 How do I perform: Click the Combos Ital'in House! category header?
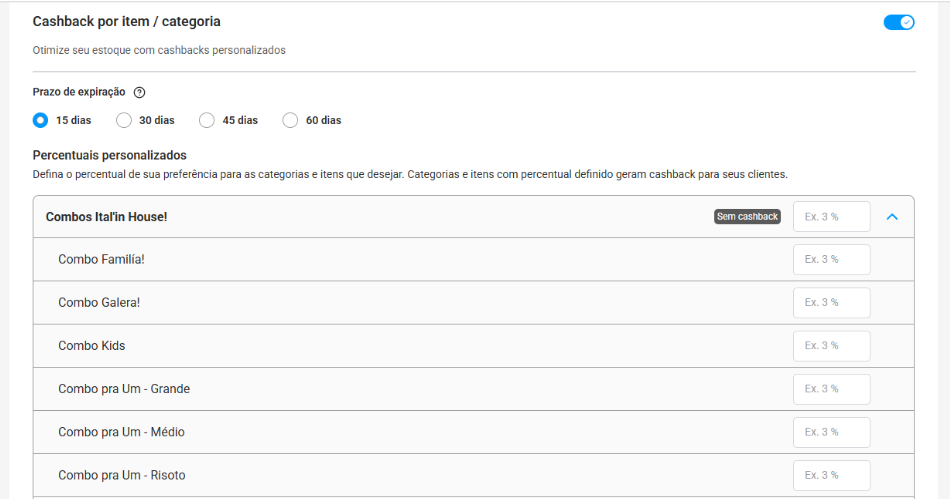[x=107, y=217]
